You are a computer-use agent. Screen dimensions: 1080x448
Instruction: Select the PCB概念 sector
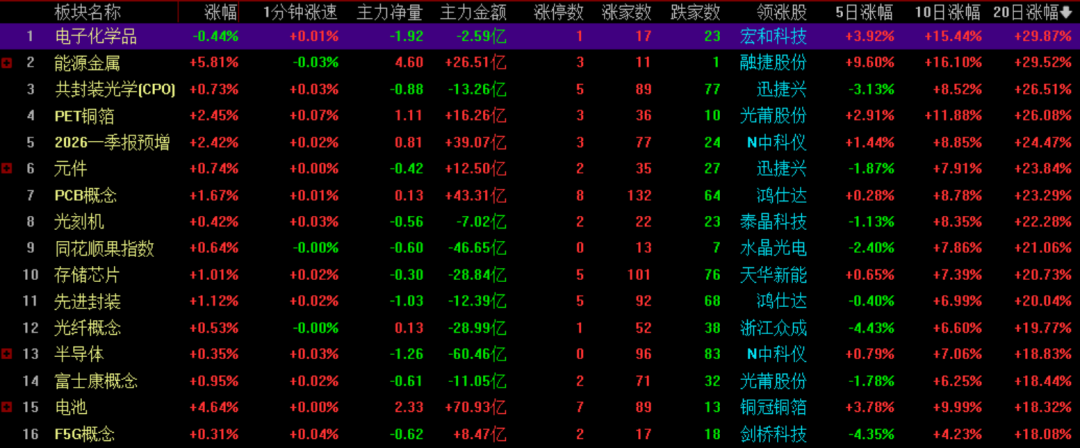coord(85,195)
